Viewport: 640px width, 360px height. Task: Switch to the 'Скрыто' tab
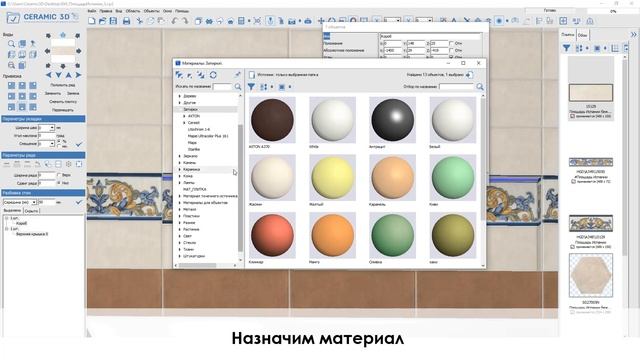click(x=31, y=211)
